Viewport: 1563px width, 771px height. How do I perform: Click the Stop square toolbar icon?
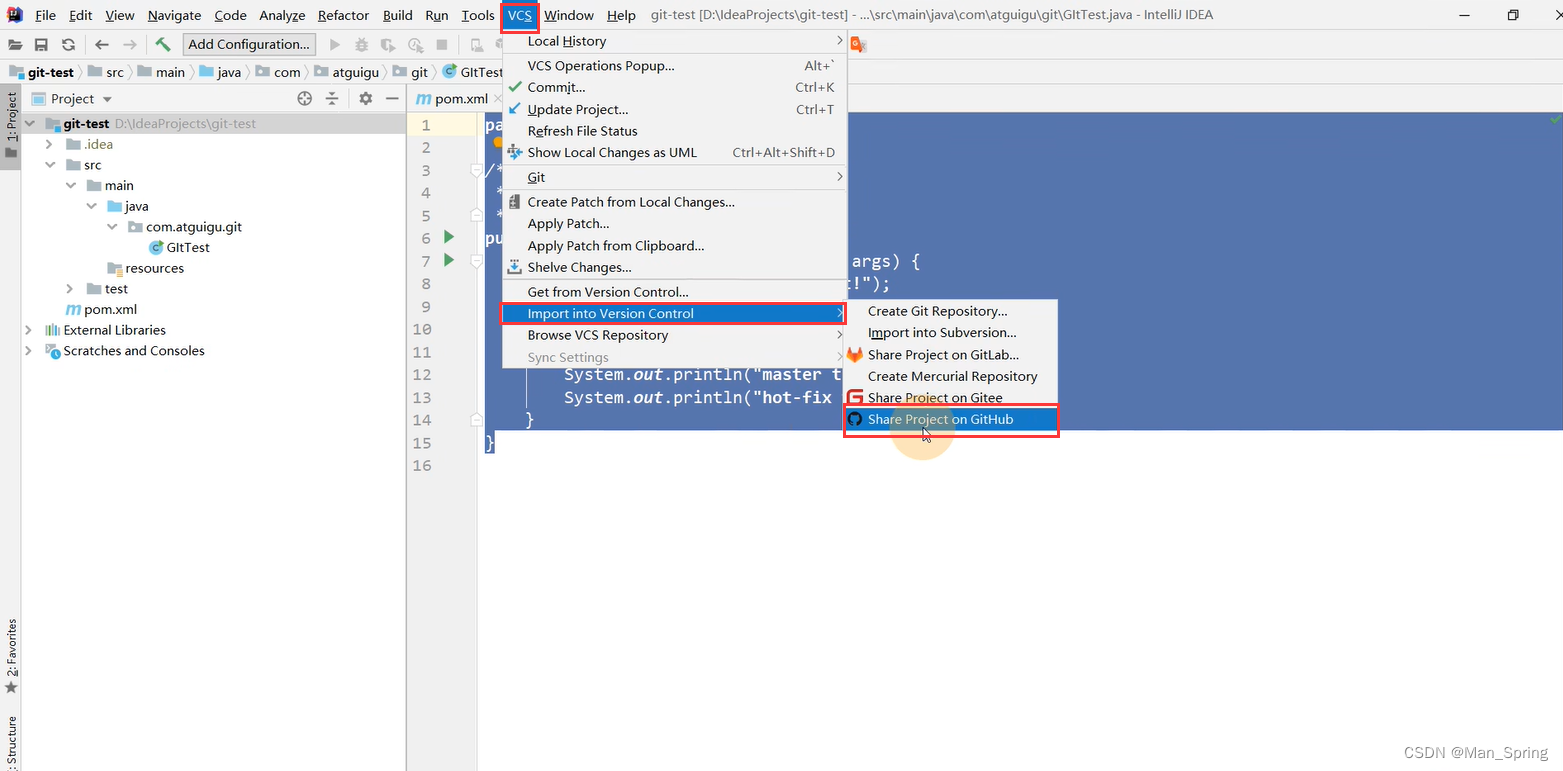[x=442, y=44]
